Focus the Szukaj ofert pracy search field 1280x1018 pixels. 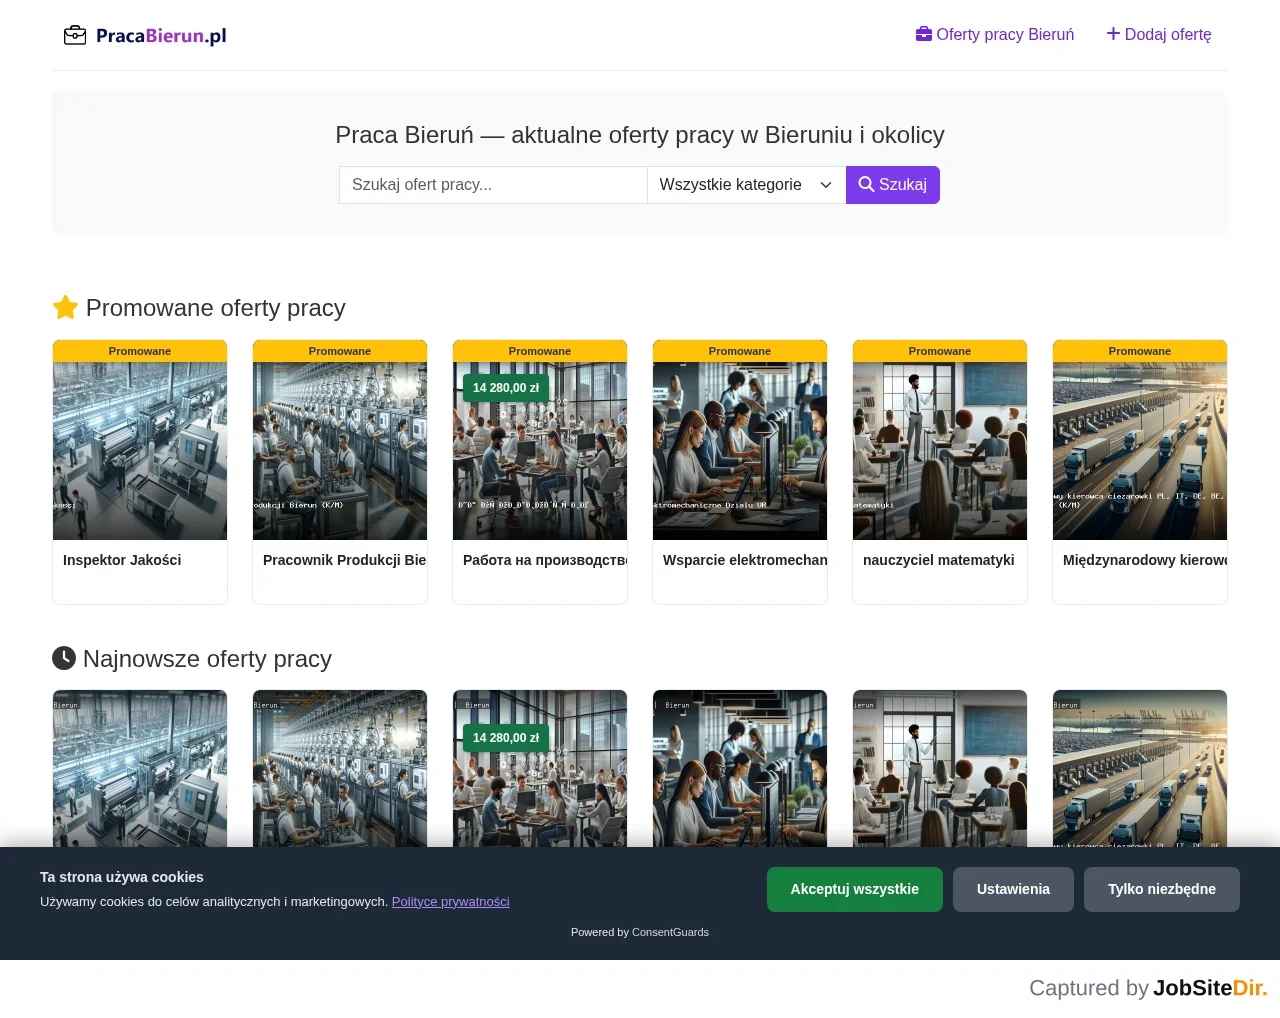[x=493, y=185]
